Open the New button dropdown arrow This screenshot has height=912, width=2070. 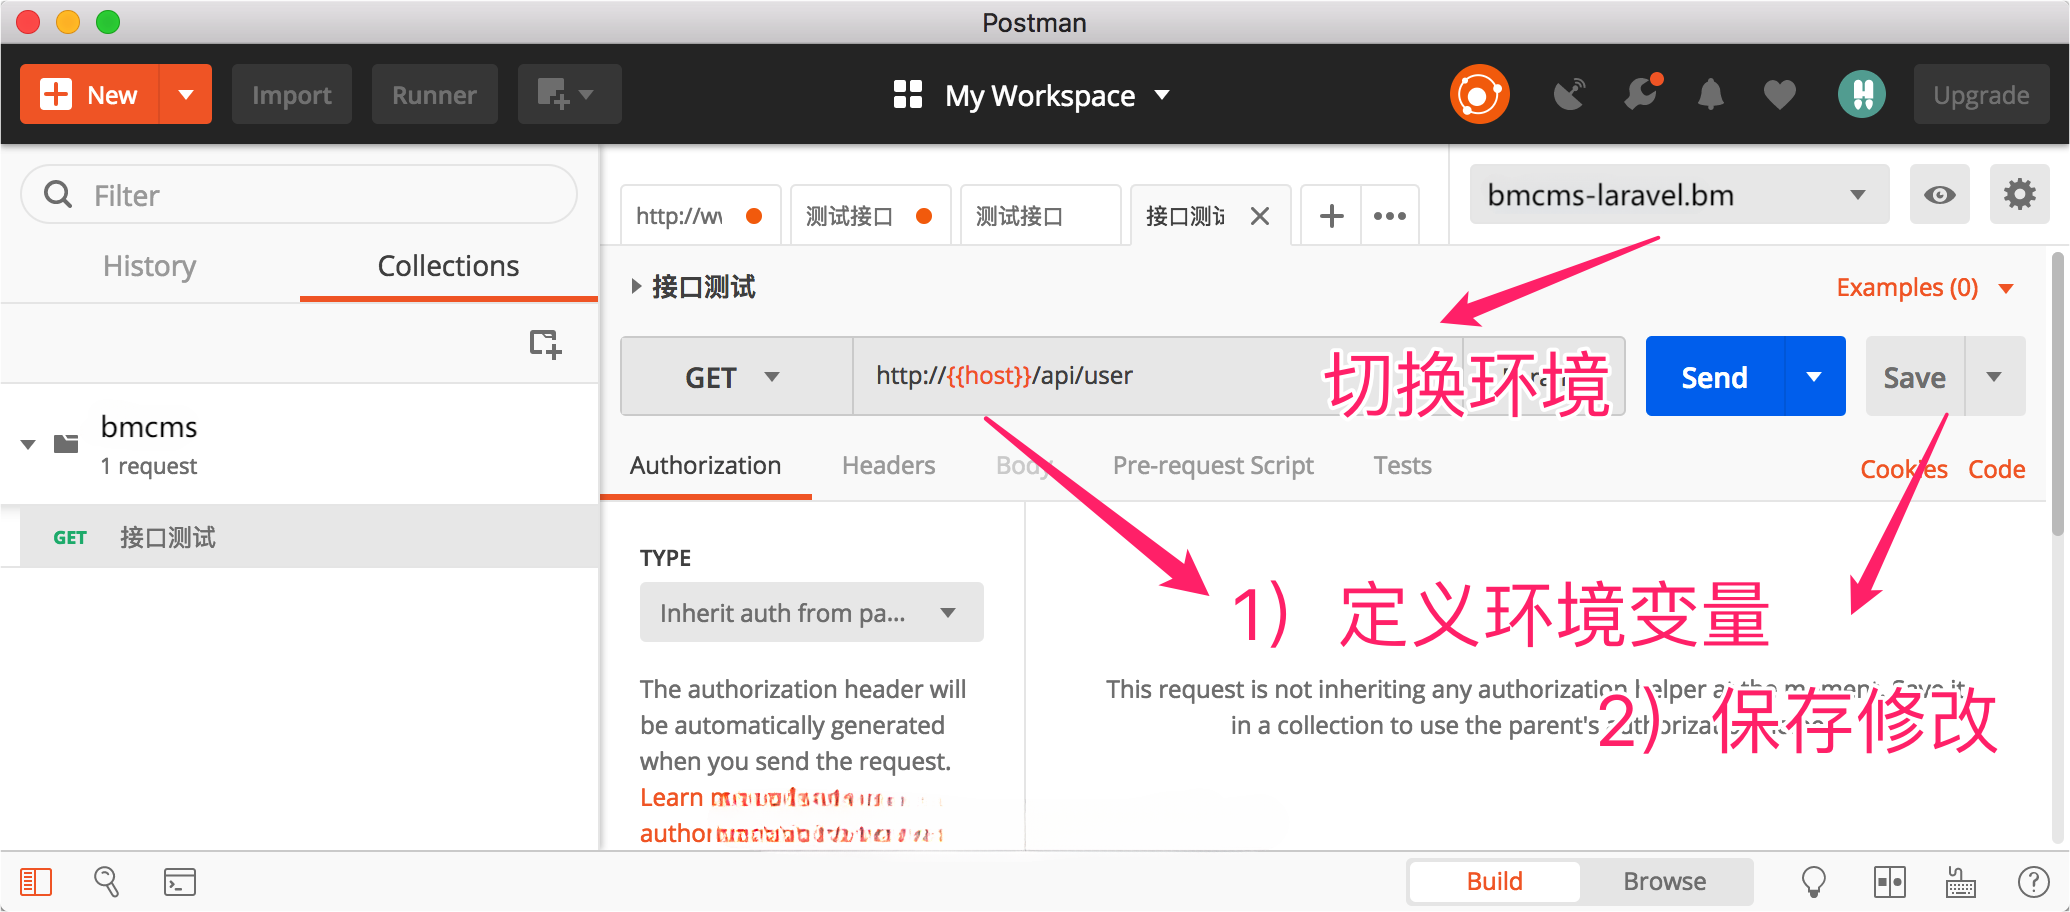186,95
